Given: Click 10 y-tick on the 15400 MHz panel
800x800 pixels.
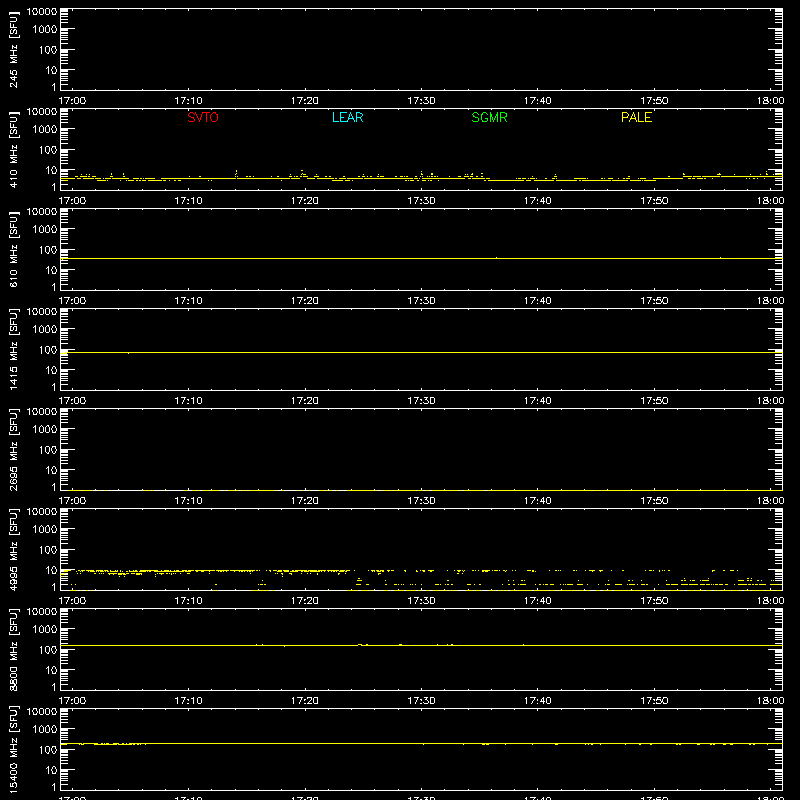Looking at the screenshot, I should 51,770.
